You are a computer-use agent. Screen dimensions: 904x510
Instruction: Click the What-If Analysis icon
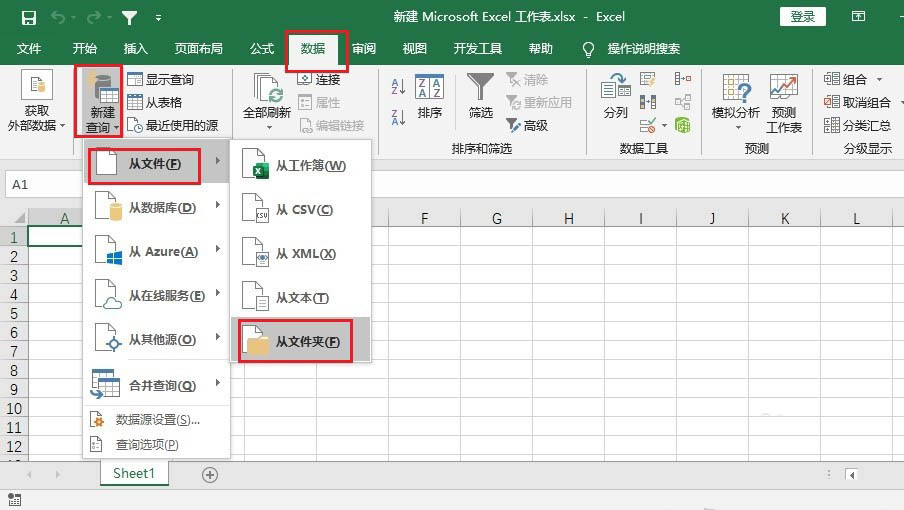(736, 90)
